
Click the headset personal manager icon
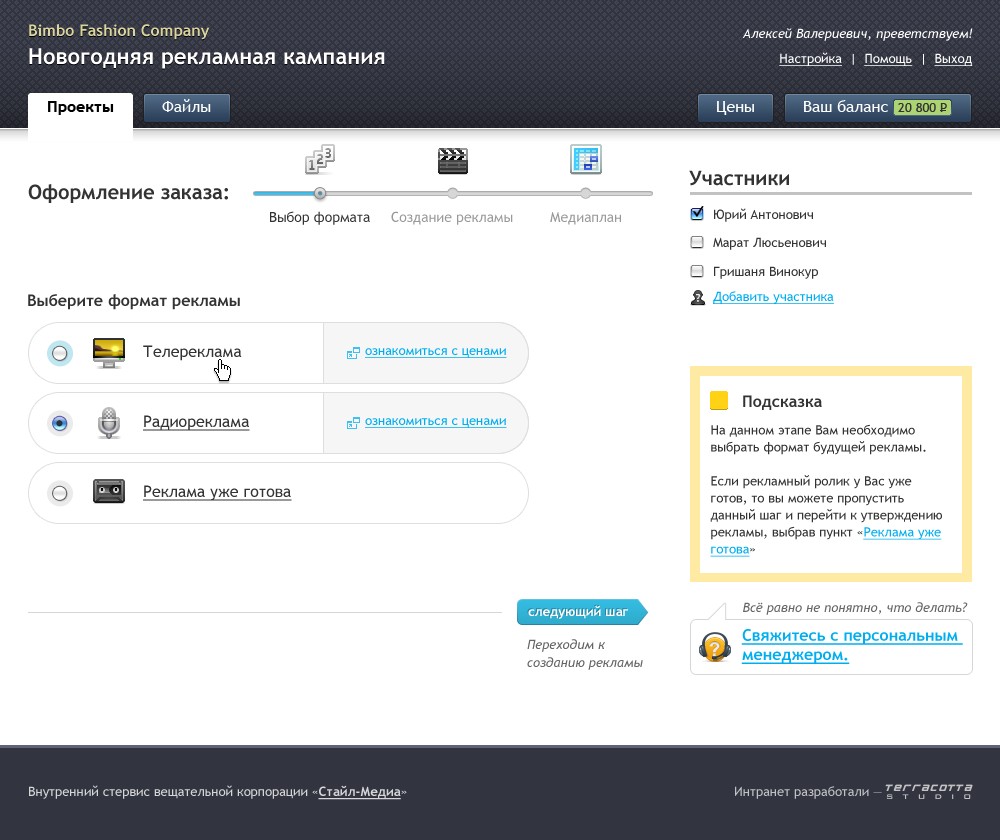pos(714,647)
